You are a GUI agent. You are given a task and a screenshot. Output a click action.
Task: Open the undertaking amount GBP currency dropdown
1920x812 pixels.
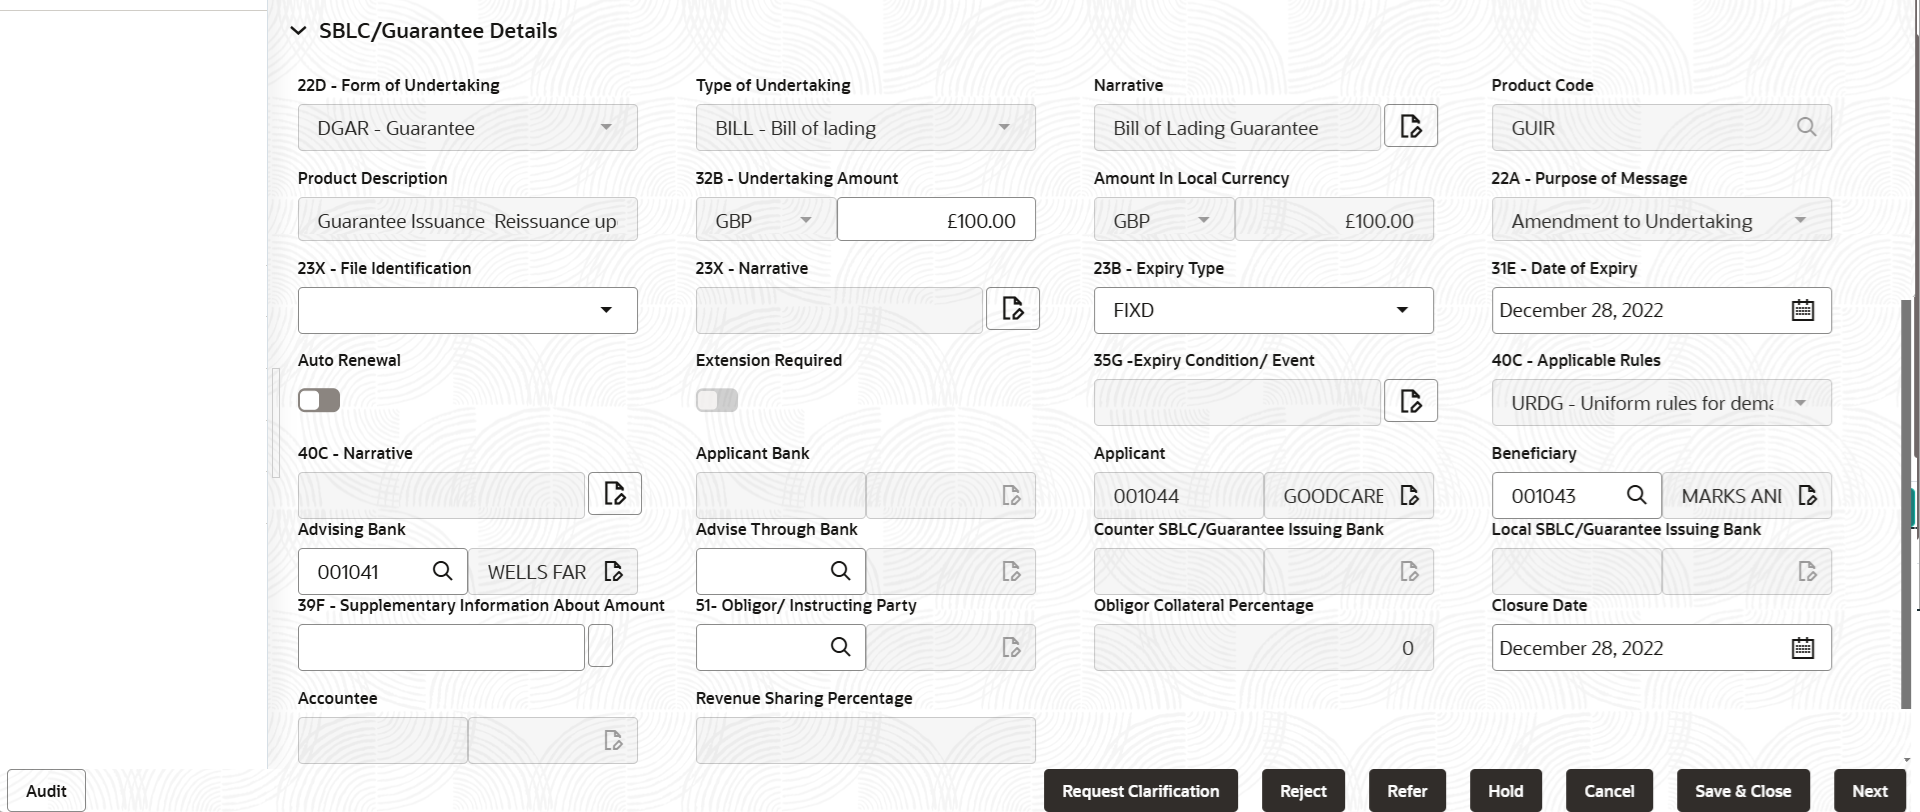[x=765, y=220]
